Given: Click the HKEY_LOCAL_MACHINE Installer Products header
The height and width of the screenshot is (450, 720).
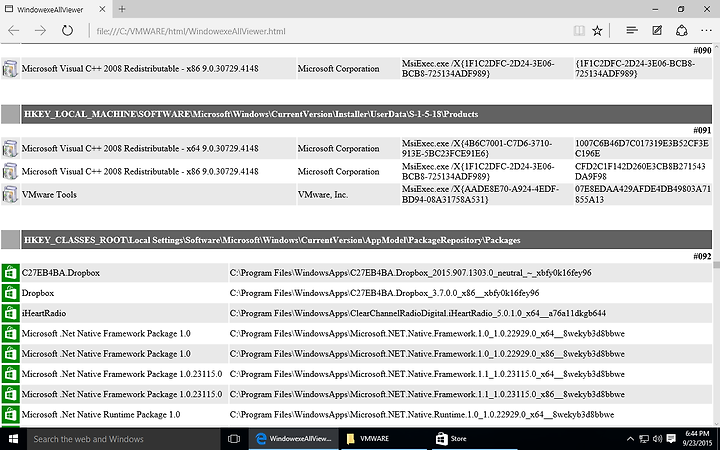Looking at the screenshot, I should click(366, 114).
